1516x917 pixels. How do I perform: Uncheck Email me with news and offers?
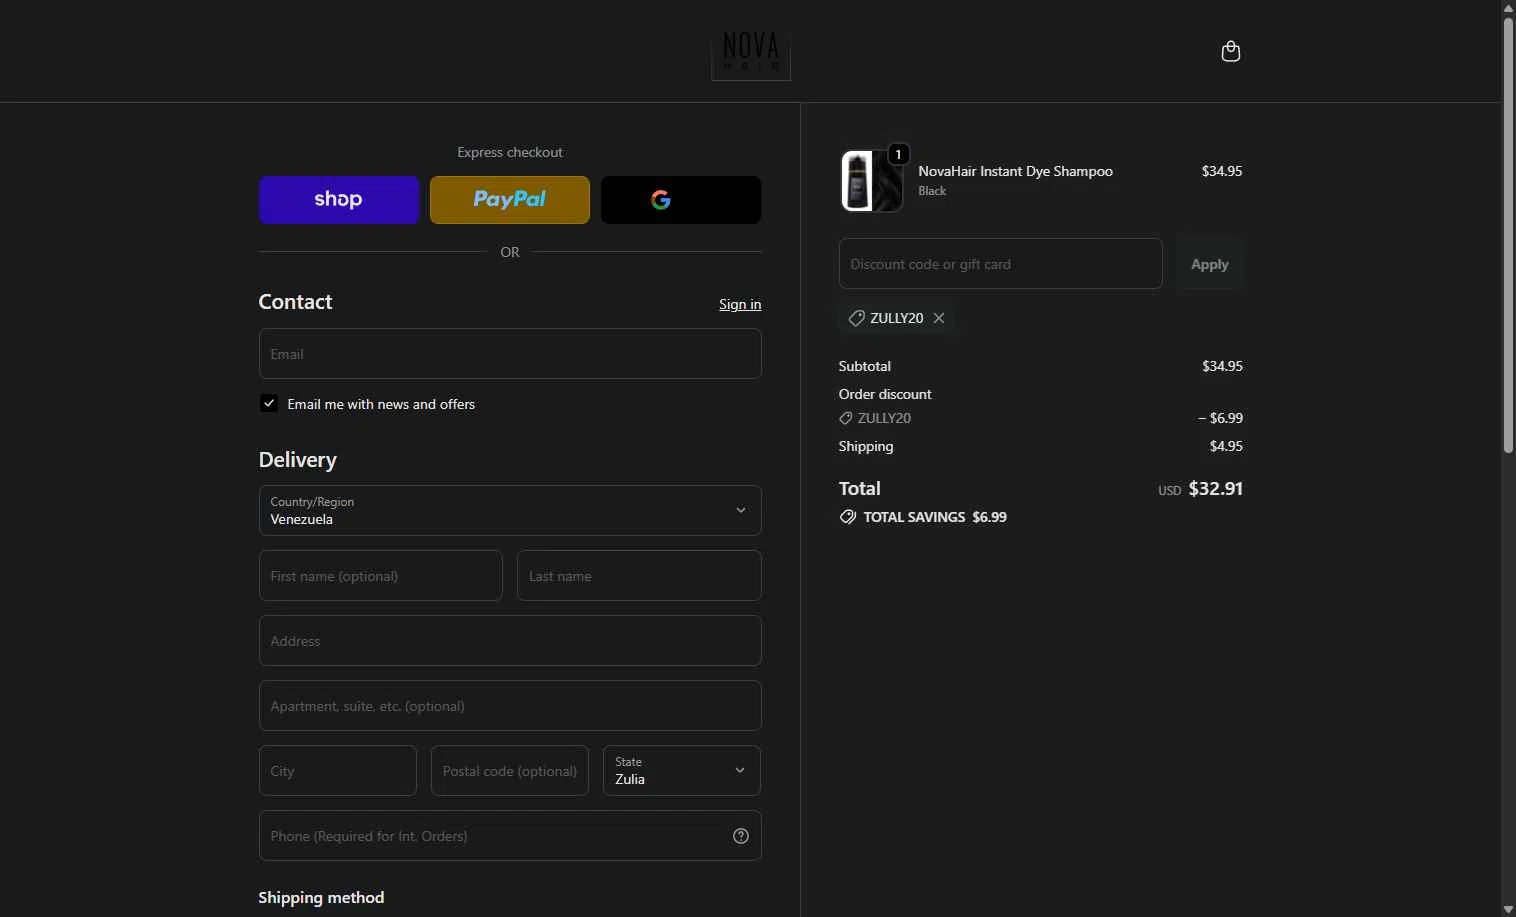[269, 403]
